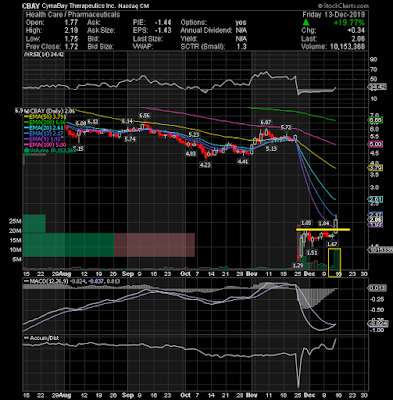Click the 1.29 low price label
Image resolution: width=393 pixels, height=400 pixels.
click(298, 265)
